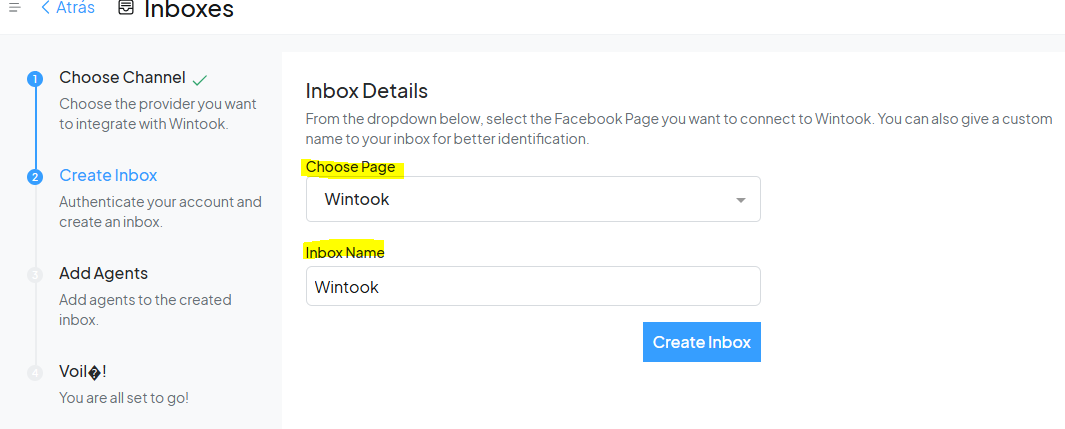1065x429 pixels.
Task: Click 'Authenticate your account' description text
Action: 160,212
